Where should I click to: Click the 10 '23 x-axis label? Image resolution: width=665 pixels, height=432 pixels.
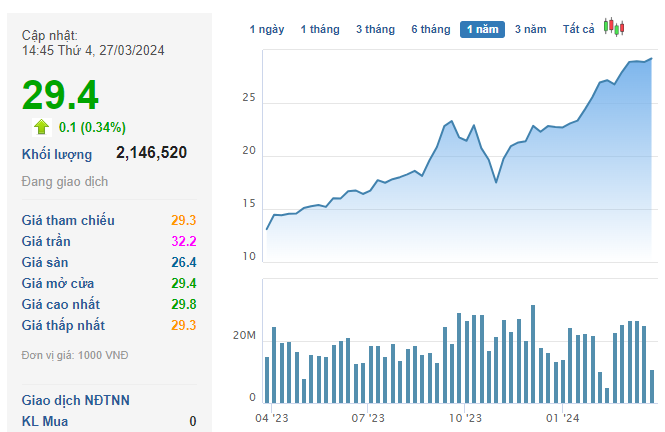click(x=465, y=418)
